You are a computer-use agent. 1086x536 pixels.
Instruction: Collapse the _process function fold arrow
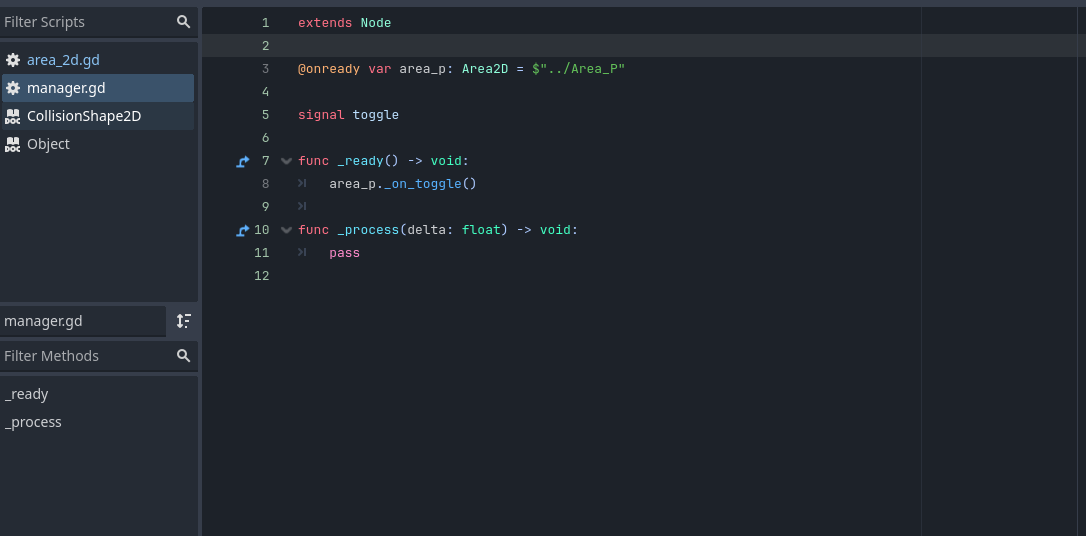286,230
